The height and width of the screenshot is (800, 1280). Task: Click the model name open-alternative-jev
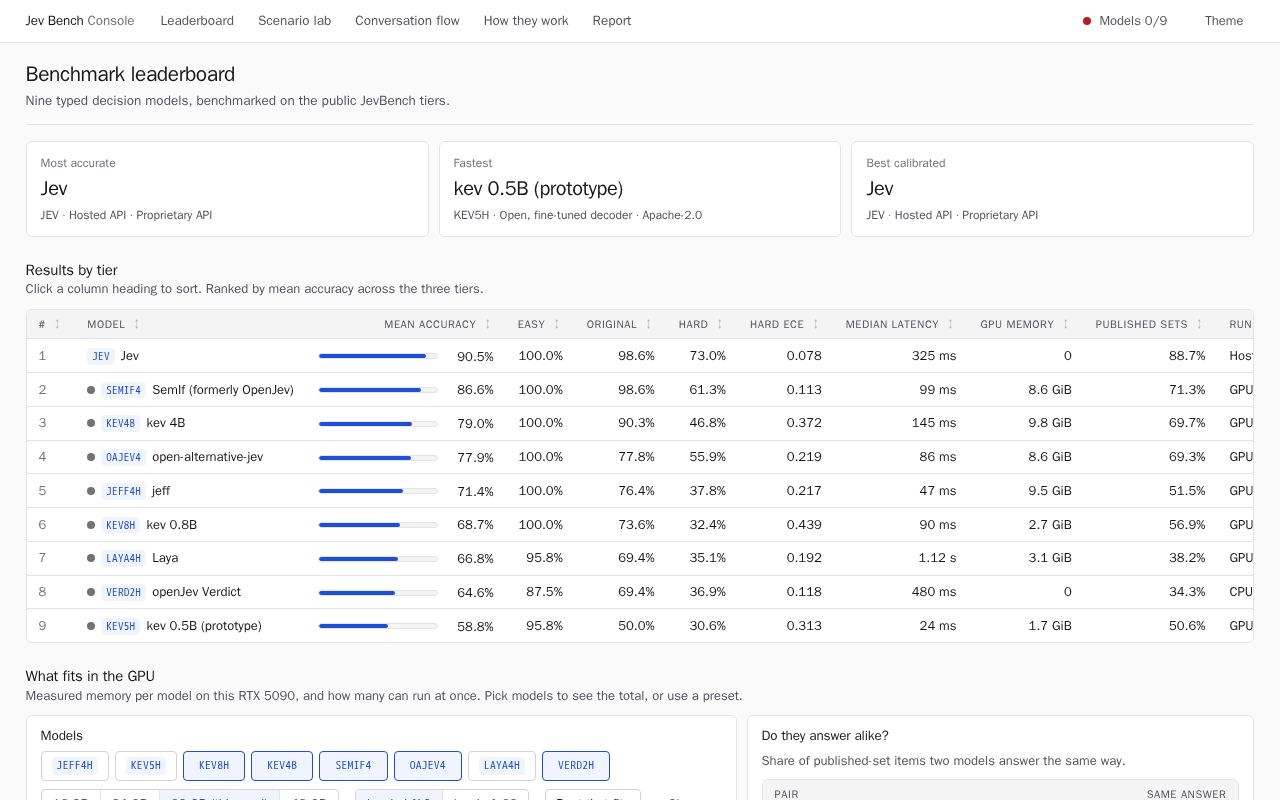[x=208, y=457]
